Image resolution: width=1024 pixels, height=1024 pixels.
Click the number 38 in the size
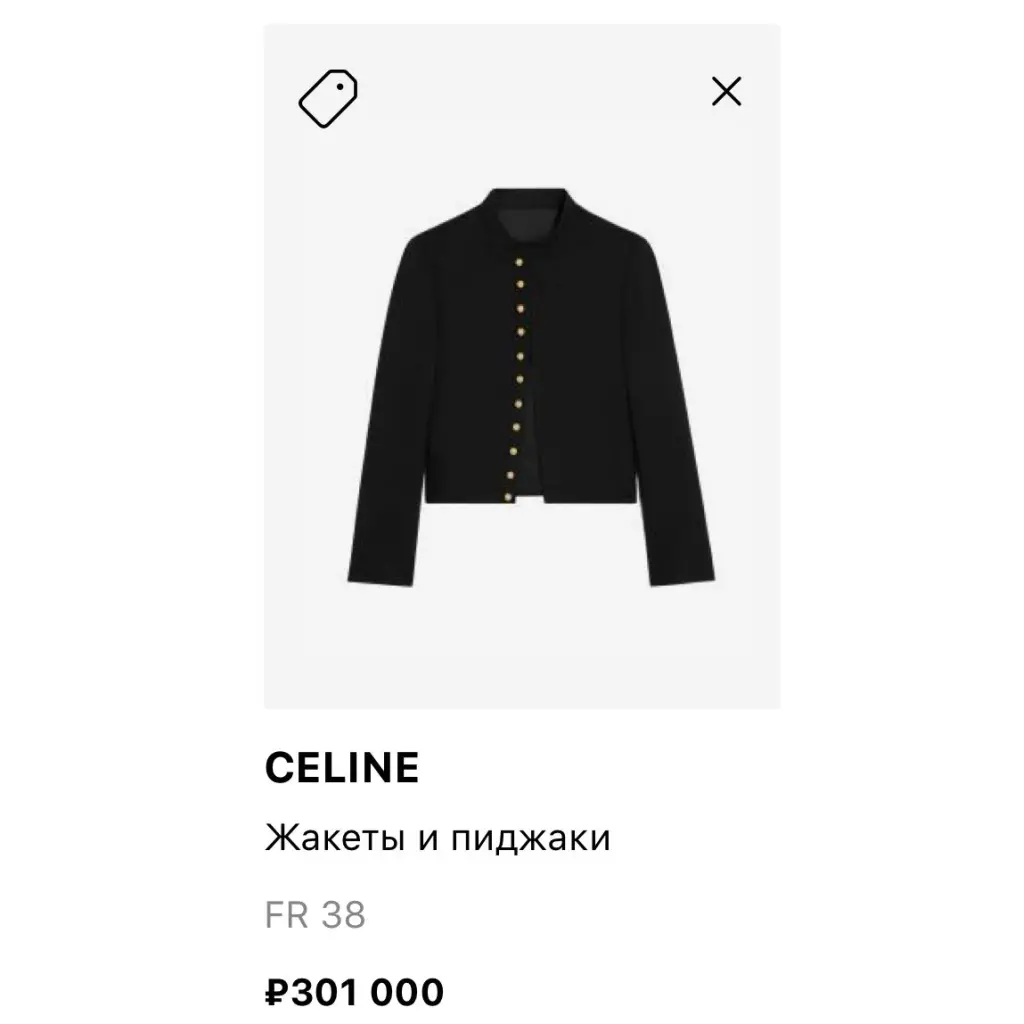[343, 915]
